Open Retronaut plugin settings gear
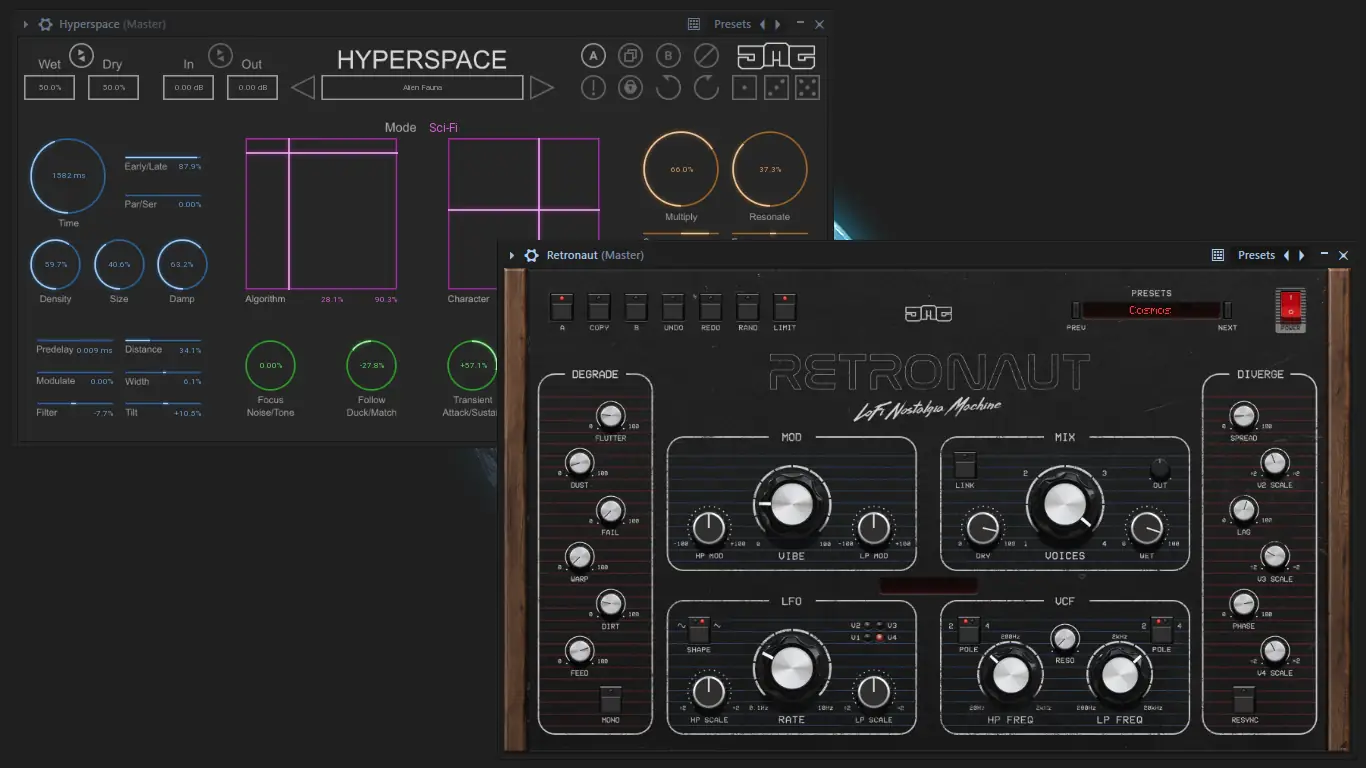Image resolution: width=1366 pixels, height=768 pixels. pyautogui.click(x=532, y=255)
